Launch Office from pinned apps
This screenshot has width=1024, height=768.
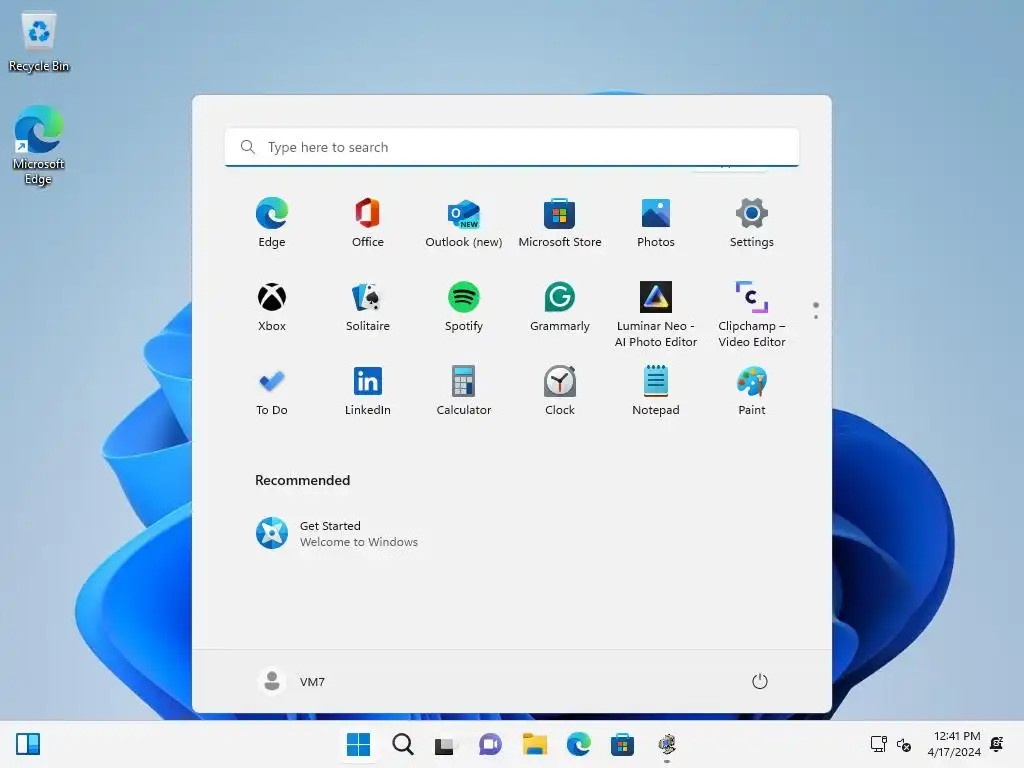click(368, 222)
